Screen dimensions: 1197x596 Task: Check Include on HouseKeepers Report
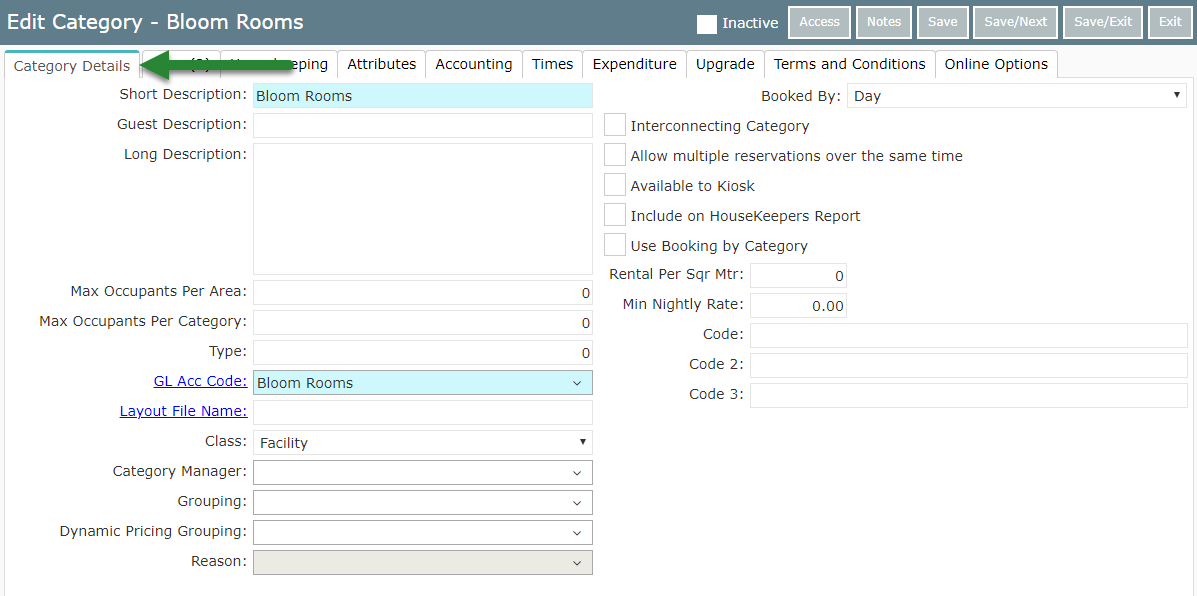[615, 216]
